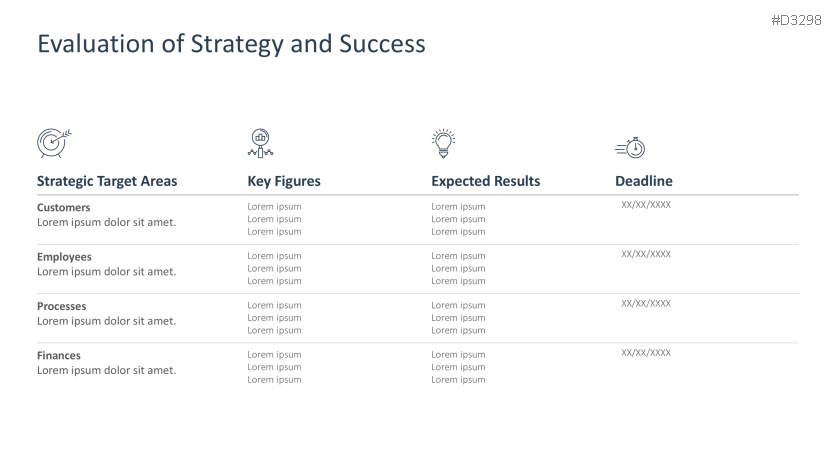
Task: Click the slide ID #D3298 label
Action: click(796, 21)
